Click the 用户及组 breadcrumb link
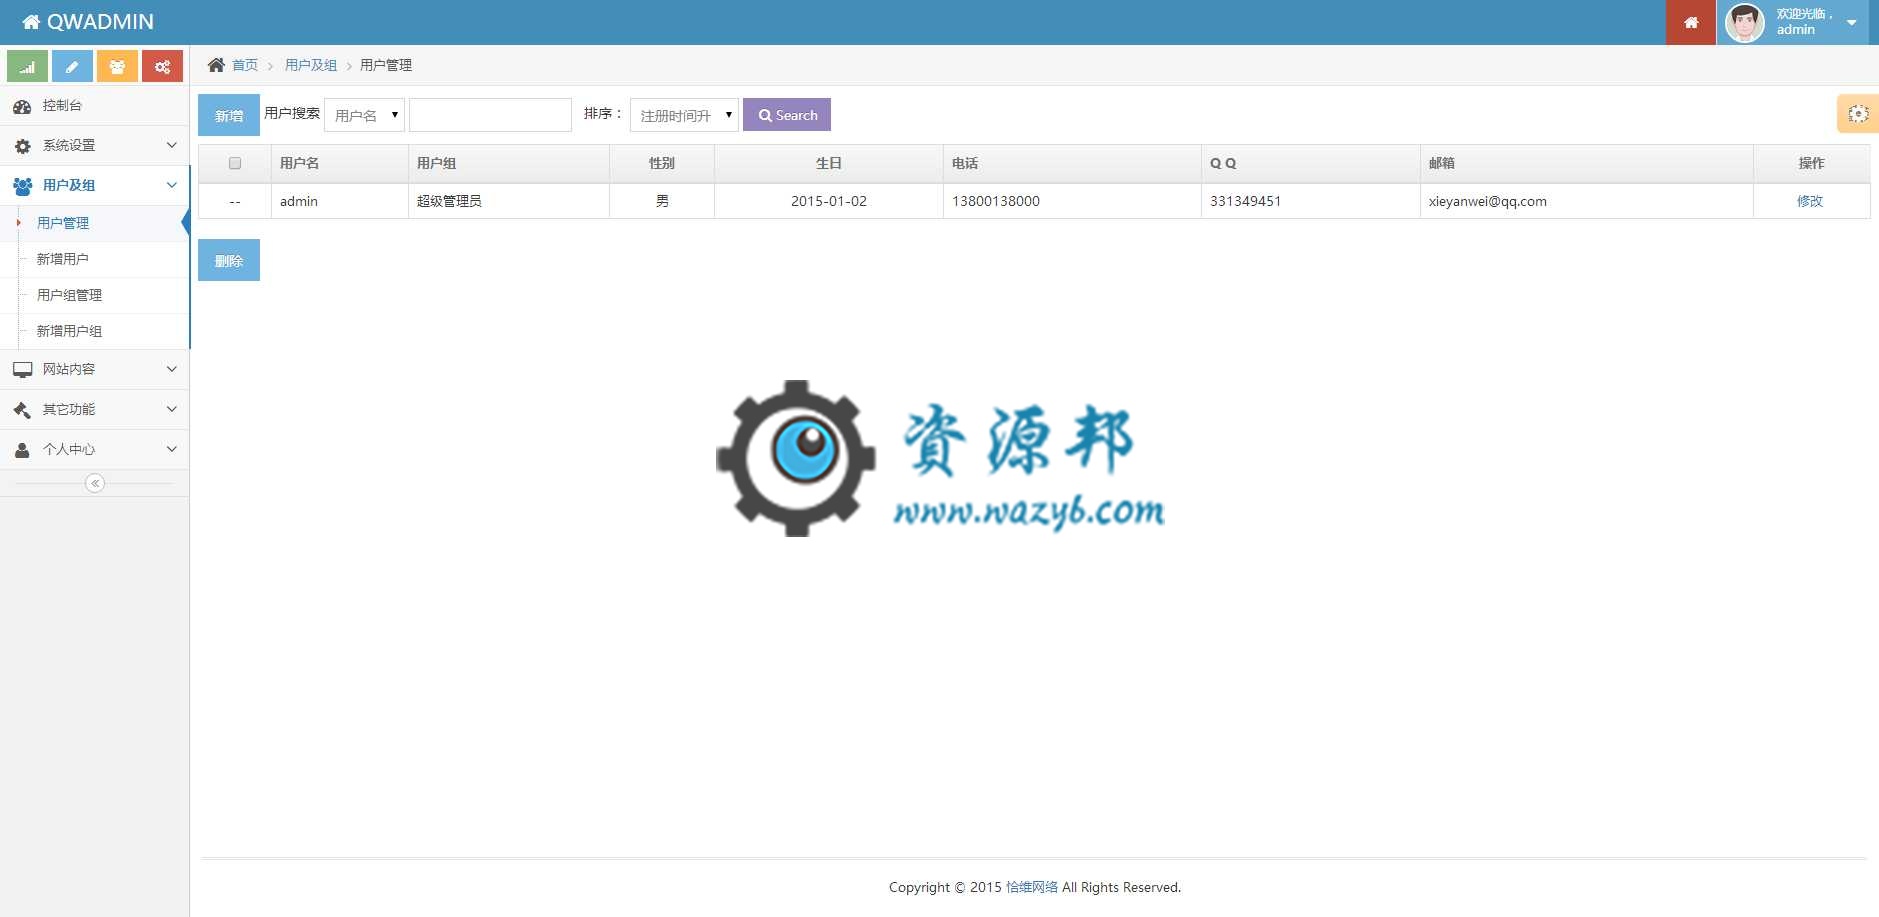 click(311, 65)
